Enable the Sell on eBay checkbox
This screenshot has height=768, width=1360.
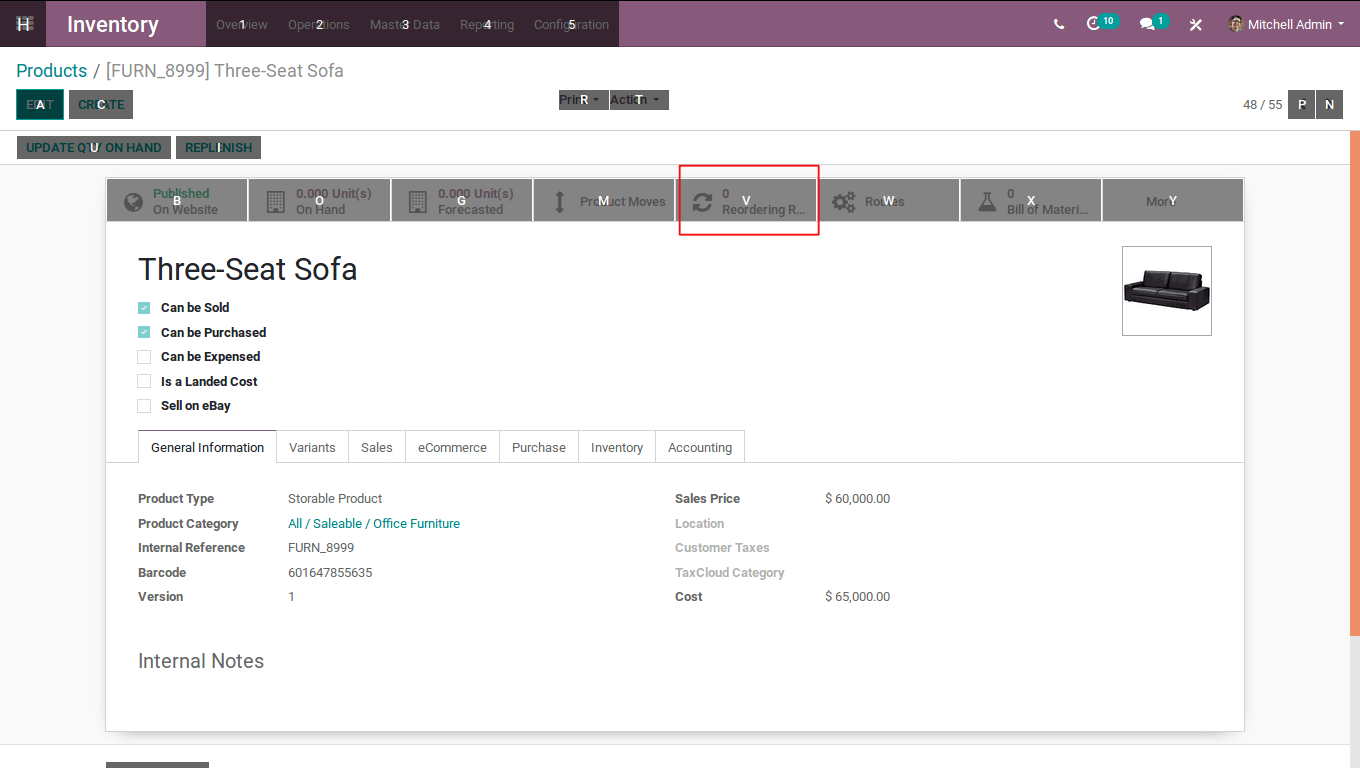[x=144, y=406]
